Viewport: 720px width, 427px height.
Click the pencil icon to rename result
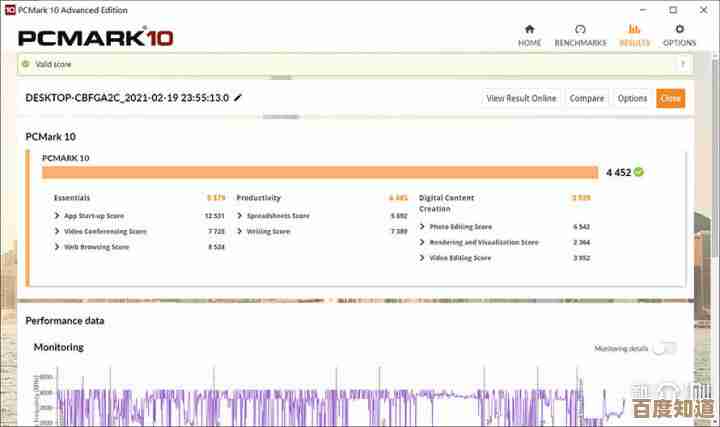click(238, 97)
